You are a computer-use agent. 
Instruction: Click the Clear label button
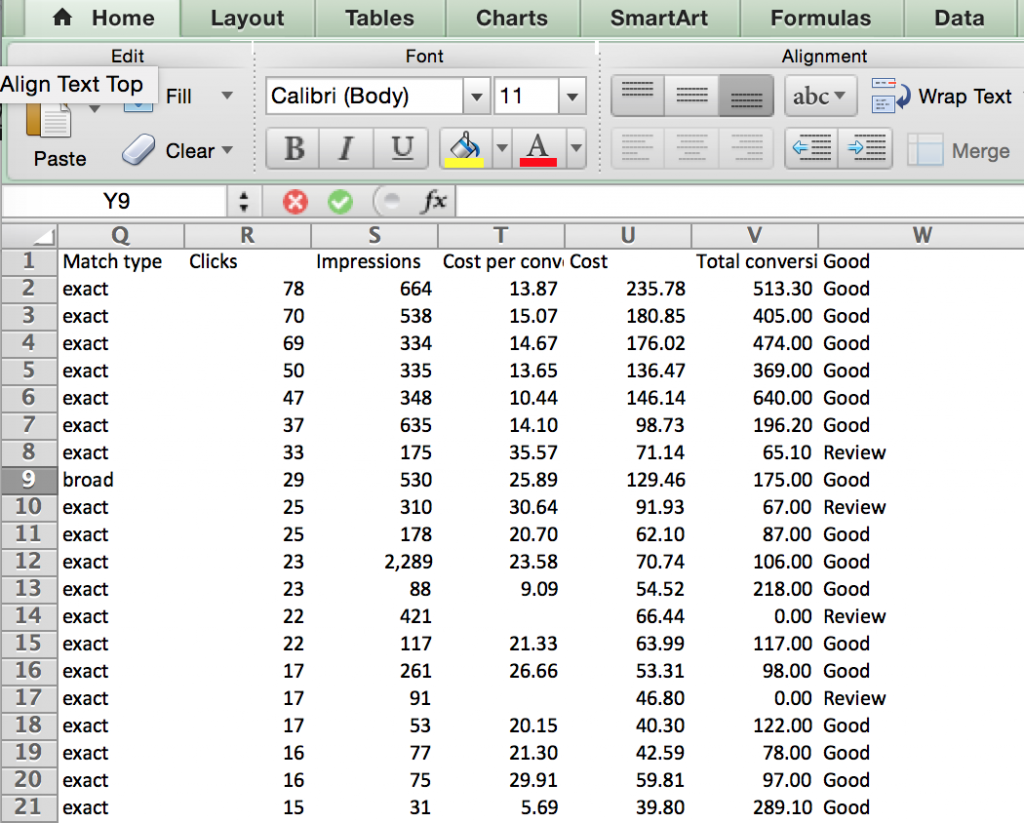tap(190, 151)
